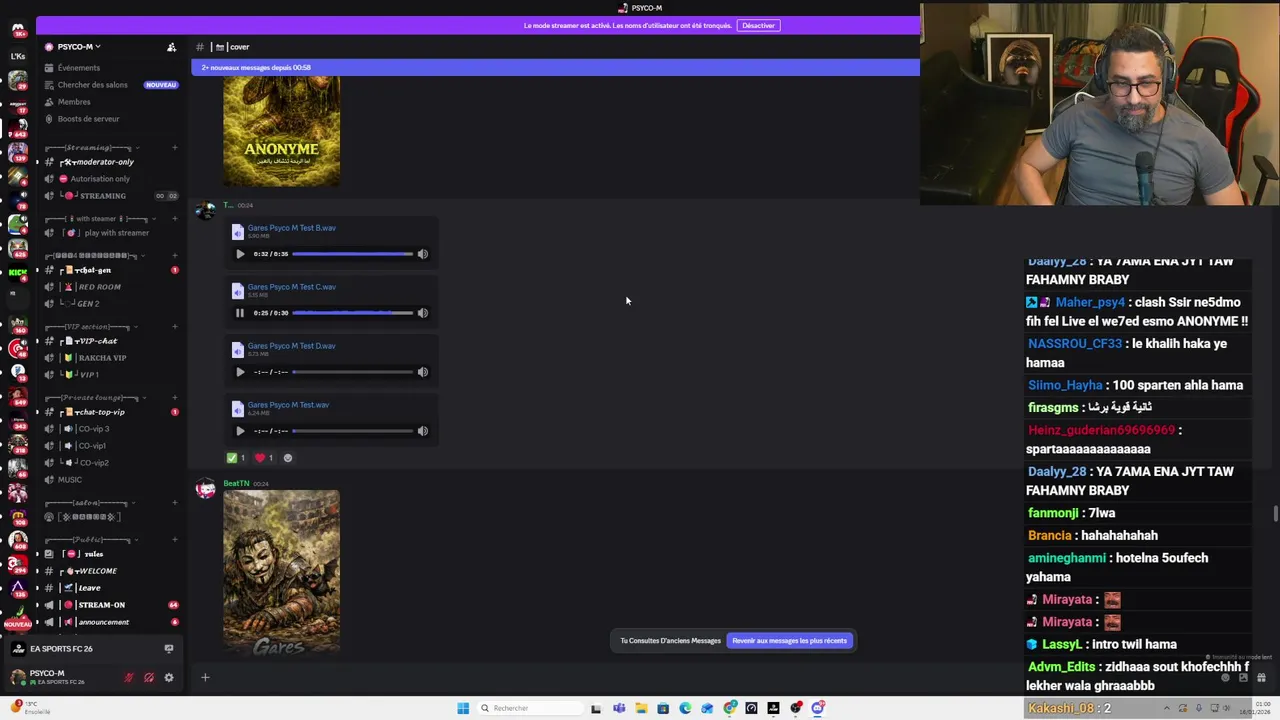
Task: Unmute microphone in the user panel
Action: [x=129, y=677]
